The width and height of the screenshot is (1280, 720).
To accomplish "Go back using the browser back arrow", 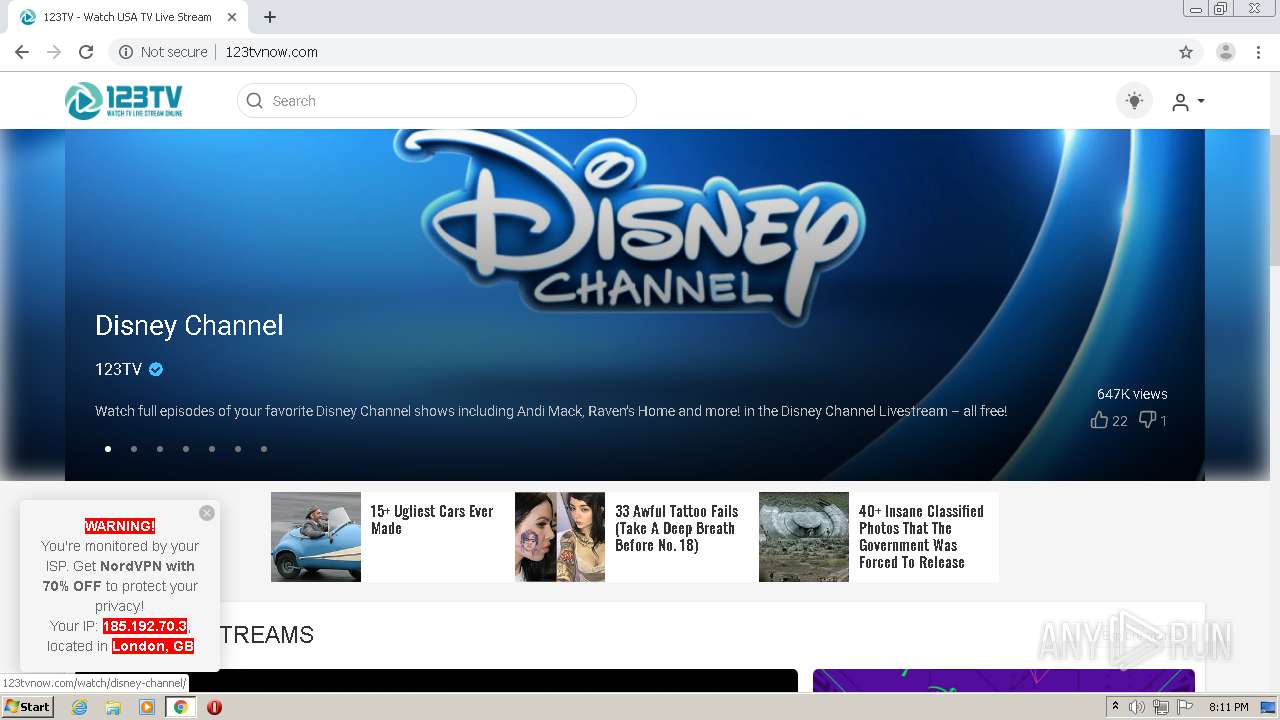I will pos(22,52).
